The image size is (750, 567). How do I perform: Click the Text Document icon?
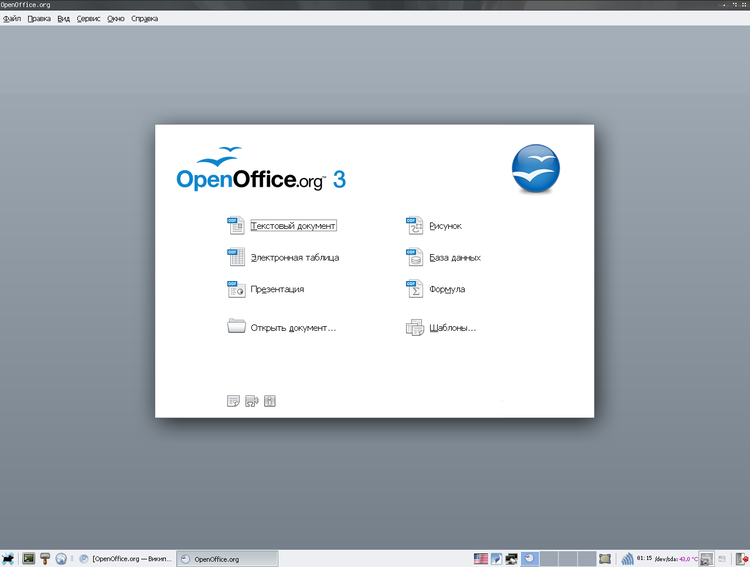[x=236, y=225]
